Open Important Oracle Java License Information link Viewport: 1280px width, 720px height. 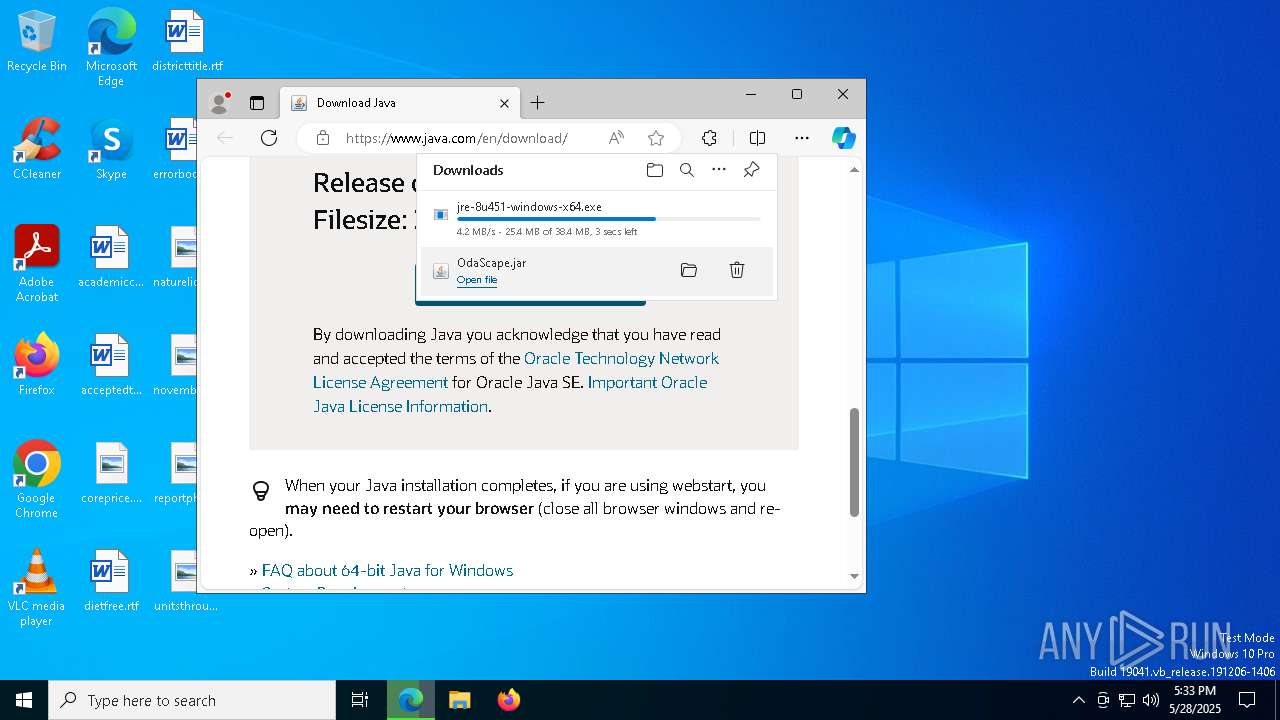(510, 394)
